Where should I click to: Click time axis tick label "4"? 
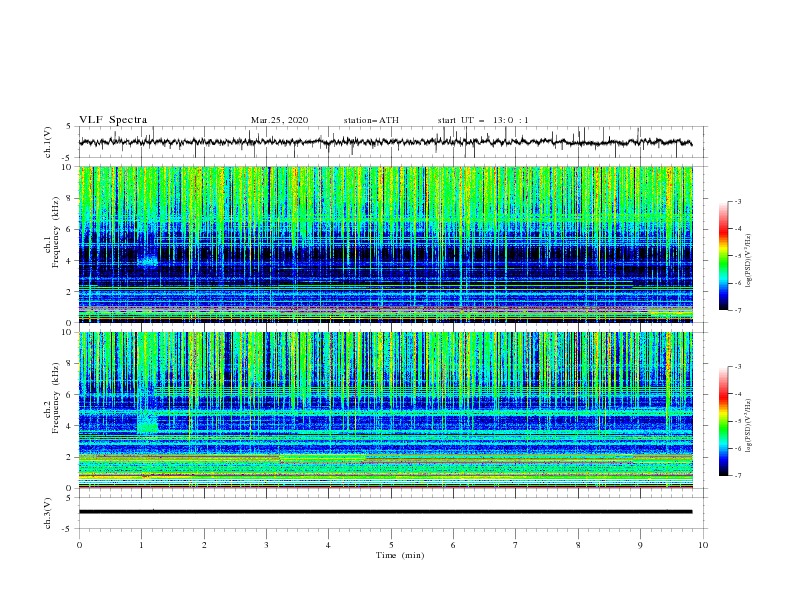328,545
